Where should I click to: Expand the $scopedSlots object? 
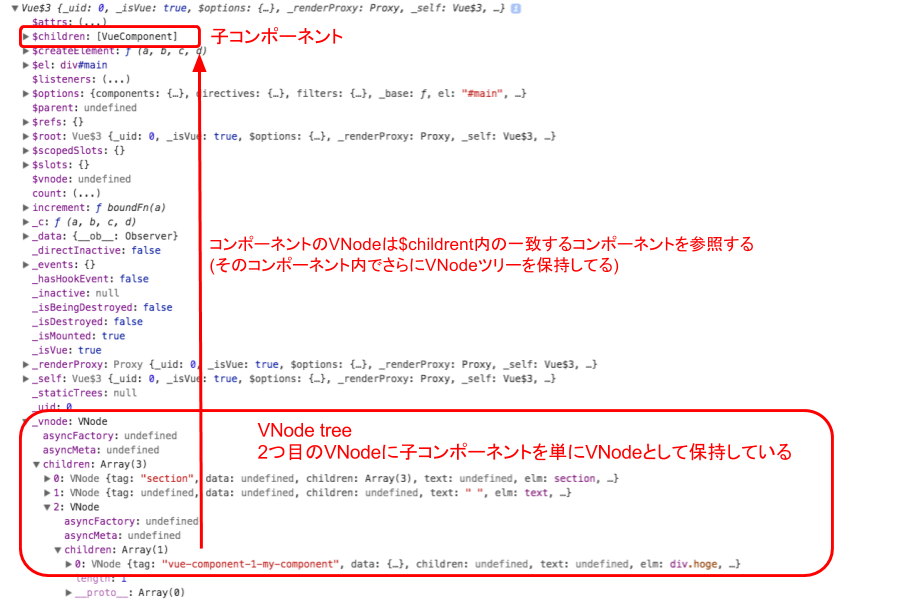(x=26, y=150)
